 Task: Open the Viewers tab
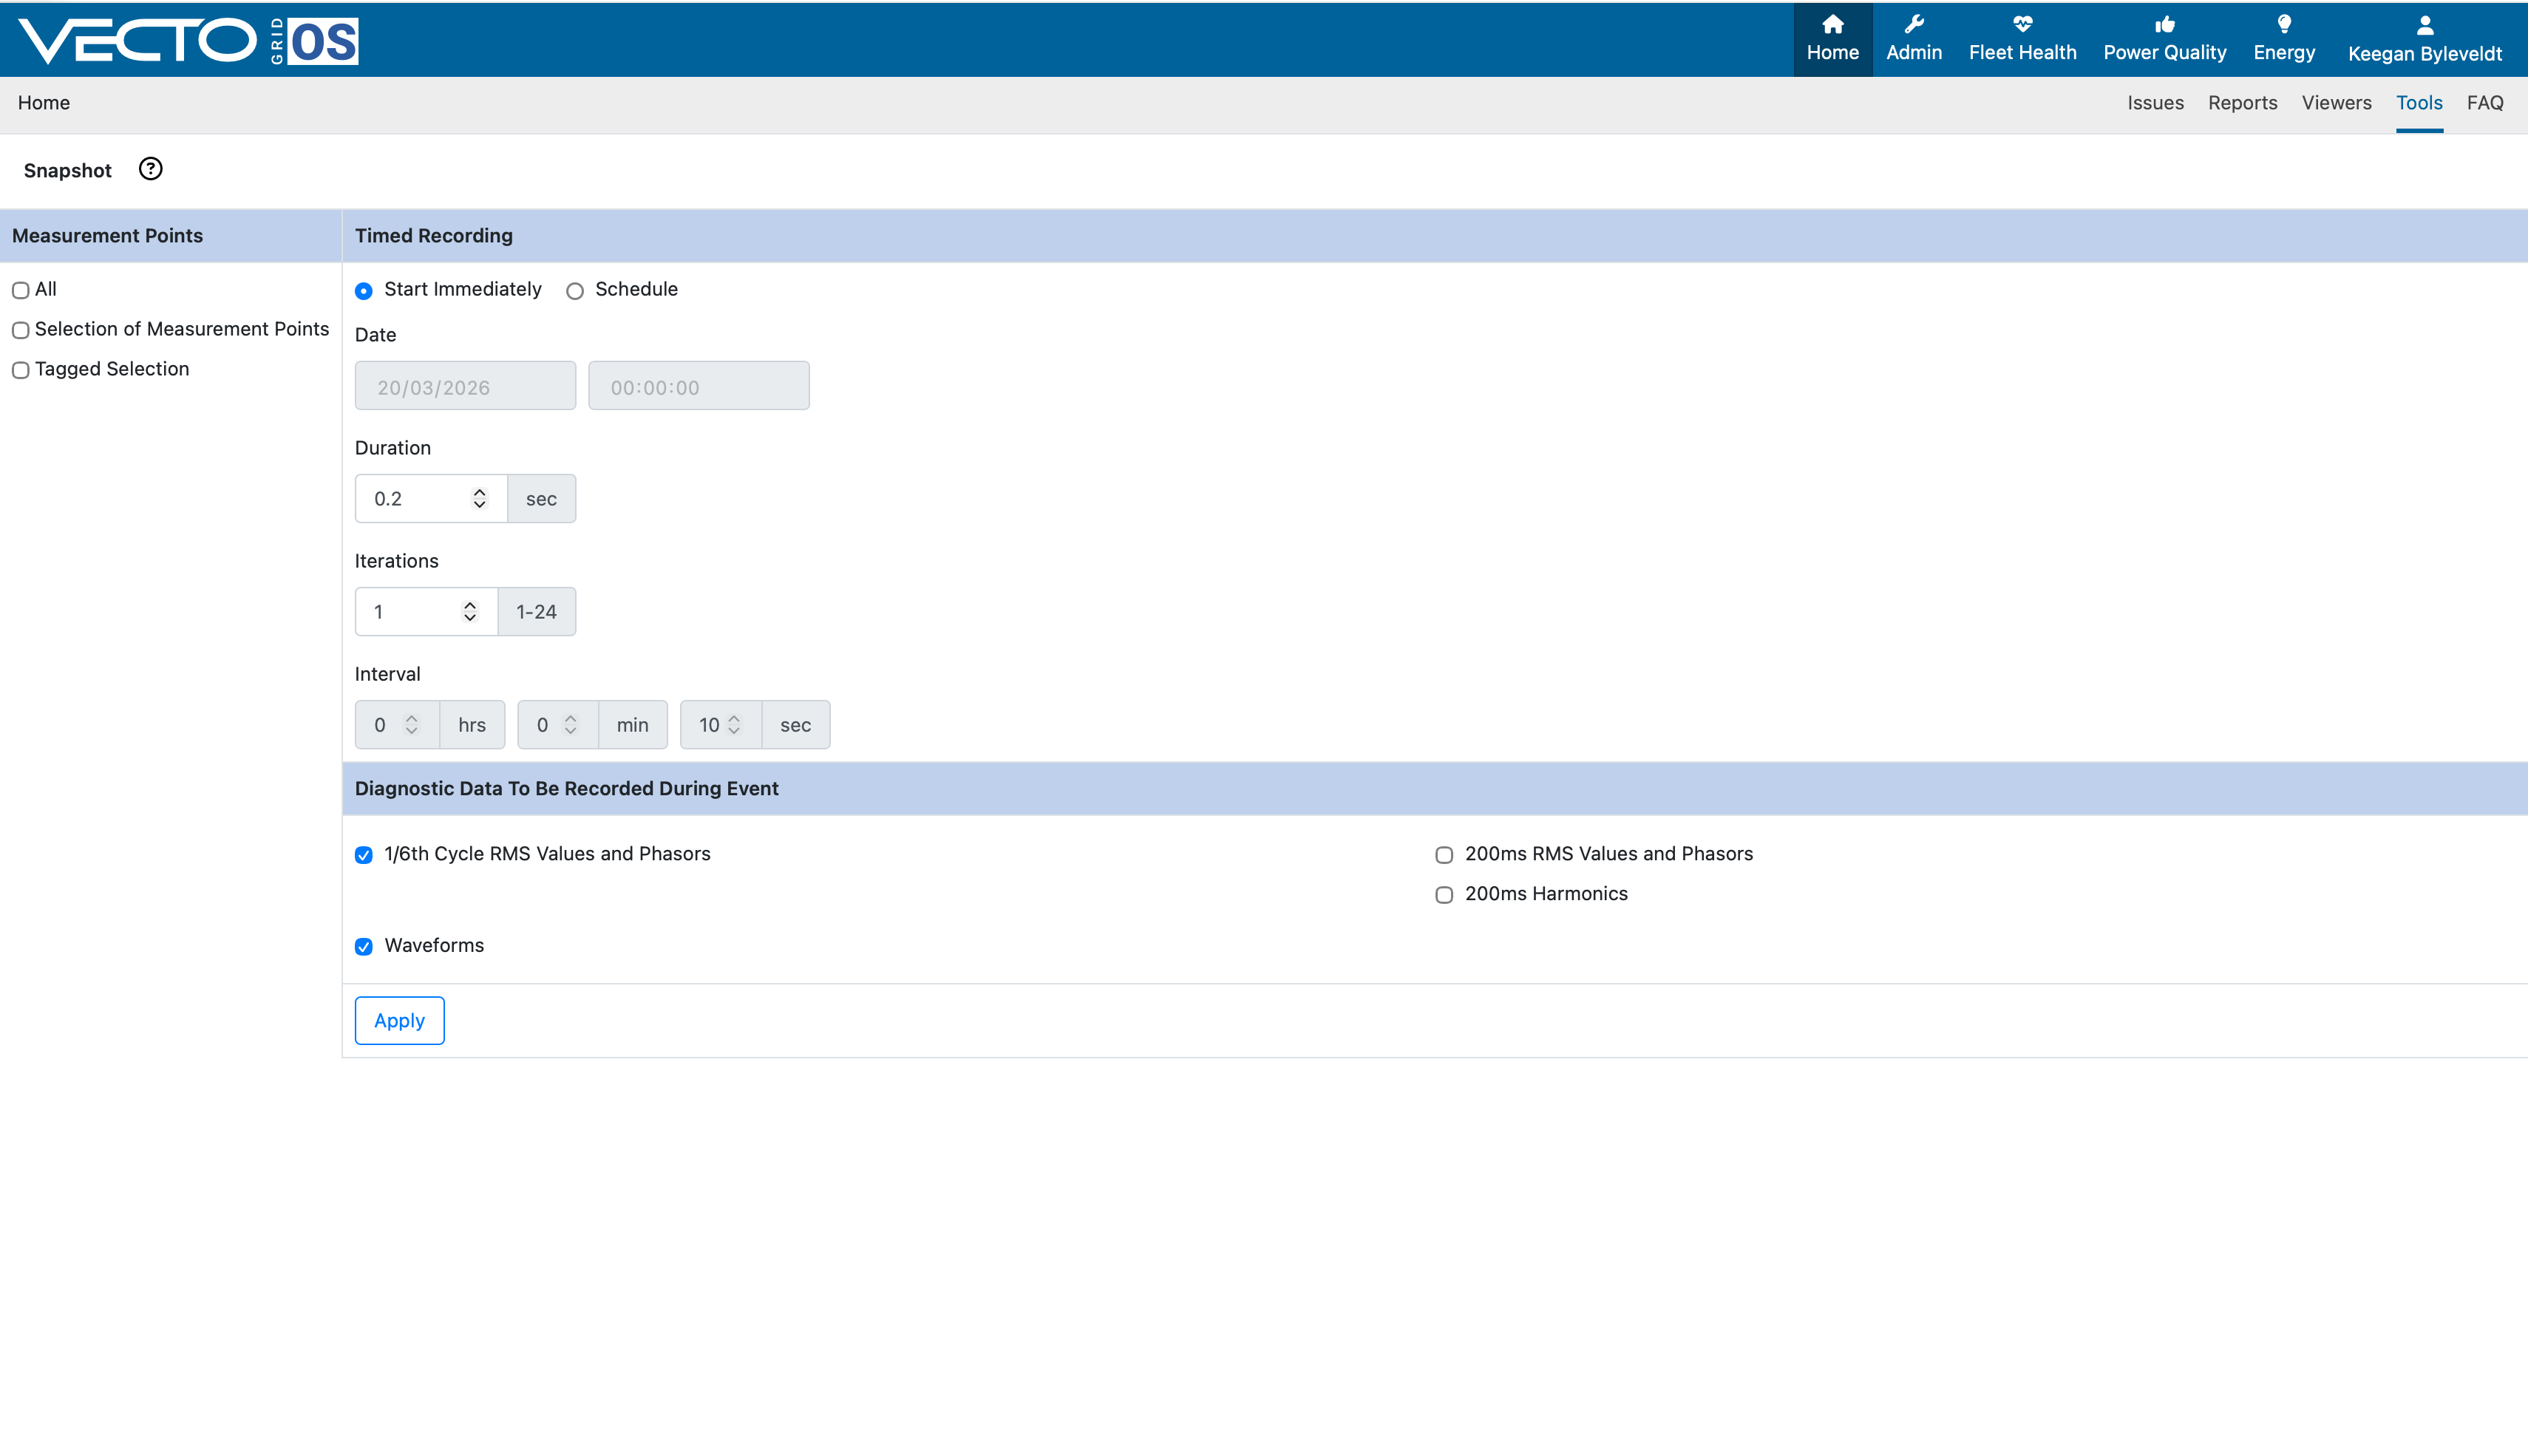pyautogui.click(x=2336, y=103)
